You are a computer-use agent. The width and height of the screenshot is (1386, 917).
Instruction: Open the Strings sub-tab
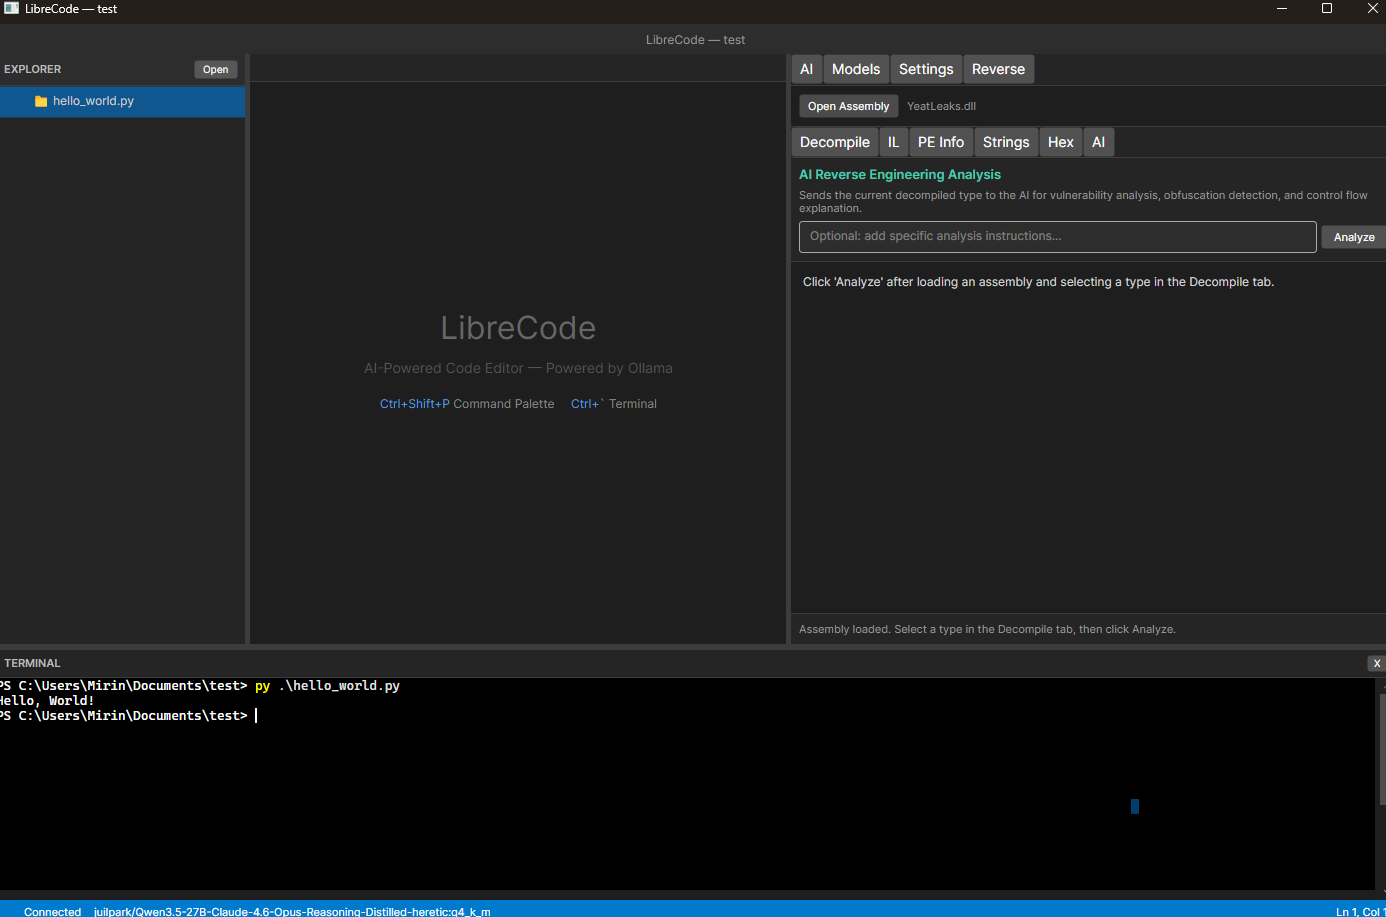(1006, 142)
